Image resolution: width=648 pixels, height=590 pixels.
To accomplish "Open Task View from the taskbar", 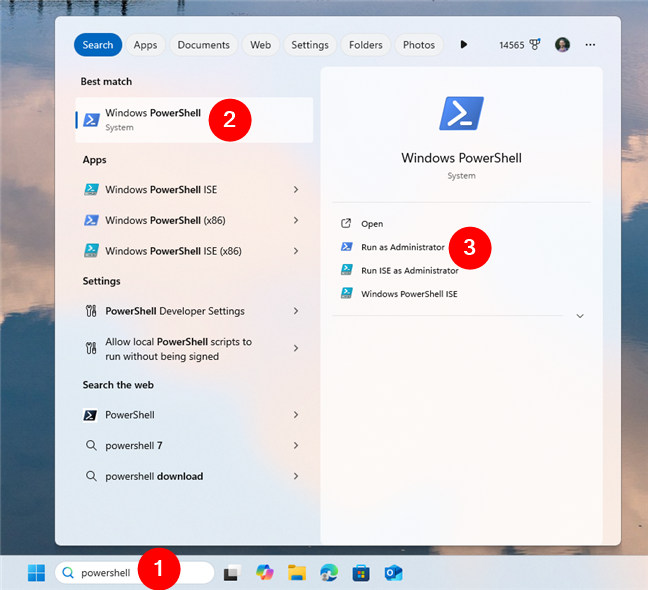I will coord(232,573).
